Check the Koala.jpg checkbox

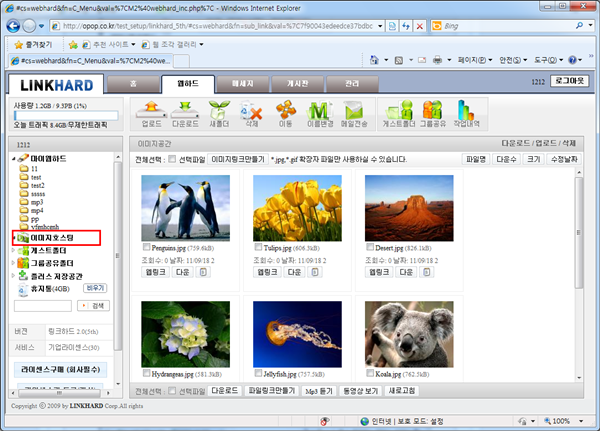[370, 373]
